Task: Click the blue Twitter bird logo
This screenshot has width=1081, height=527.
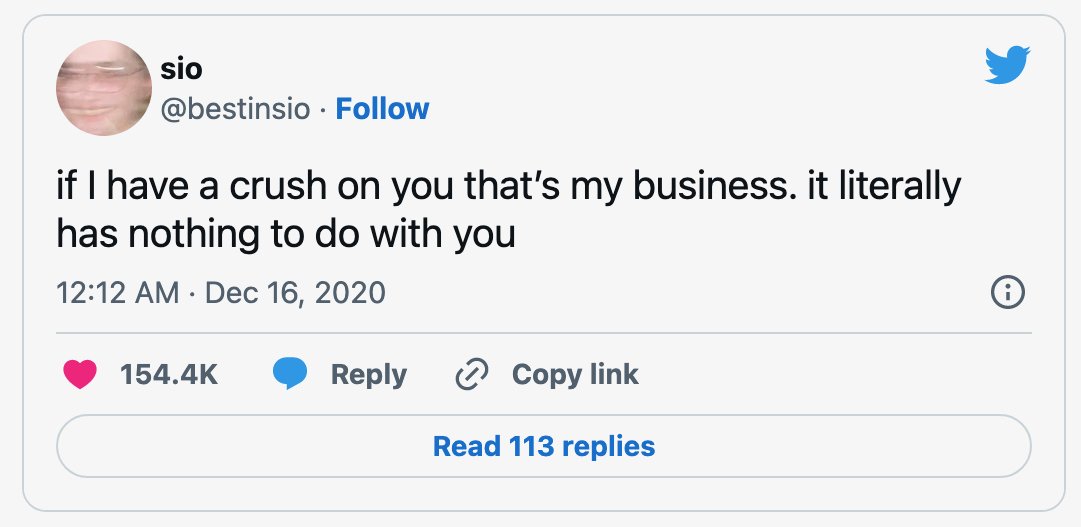Action: (x=1007, y=64)
